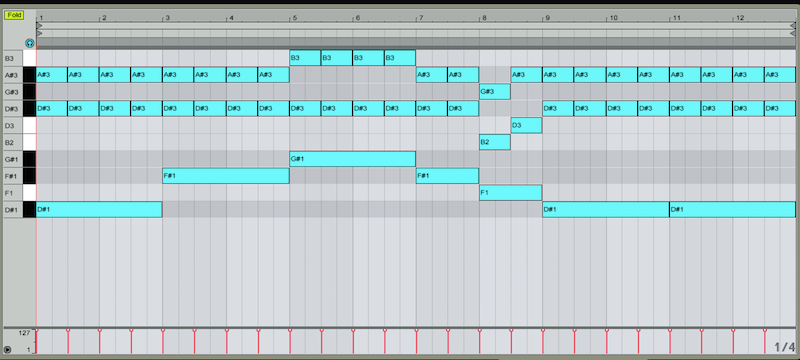800x360 pixels.
Task: Click bar 8 on the beat ruler
Action: (x=484, y=18)
